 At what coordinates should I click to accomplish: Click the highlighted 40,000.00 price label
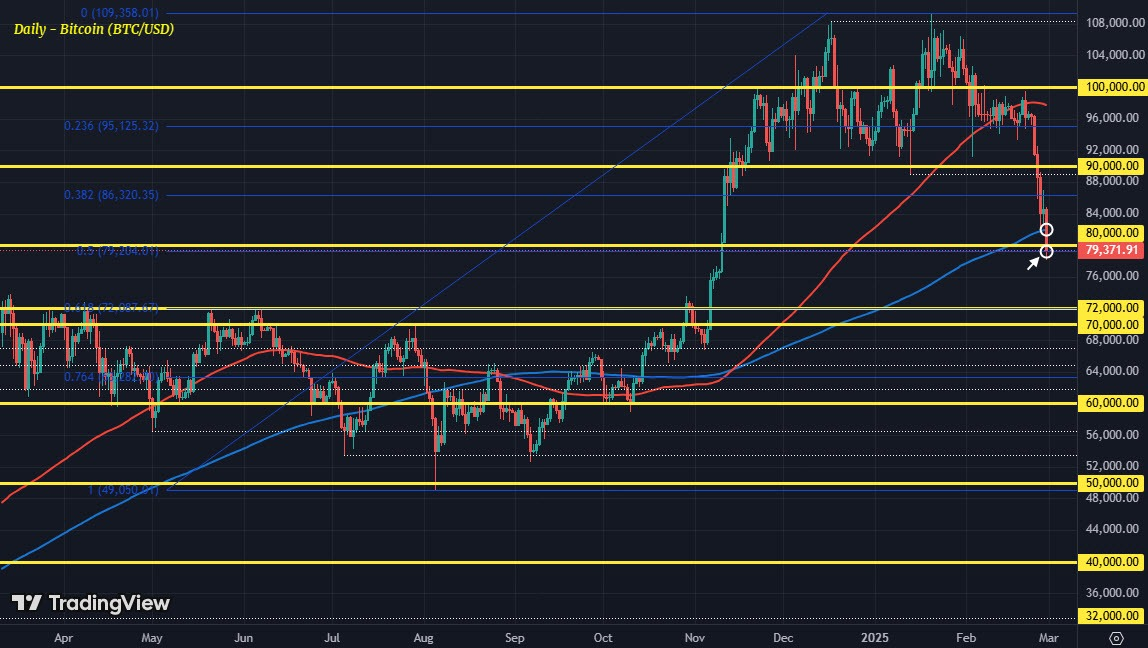1111,562
